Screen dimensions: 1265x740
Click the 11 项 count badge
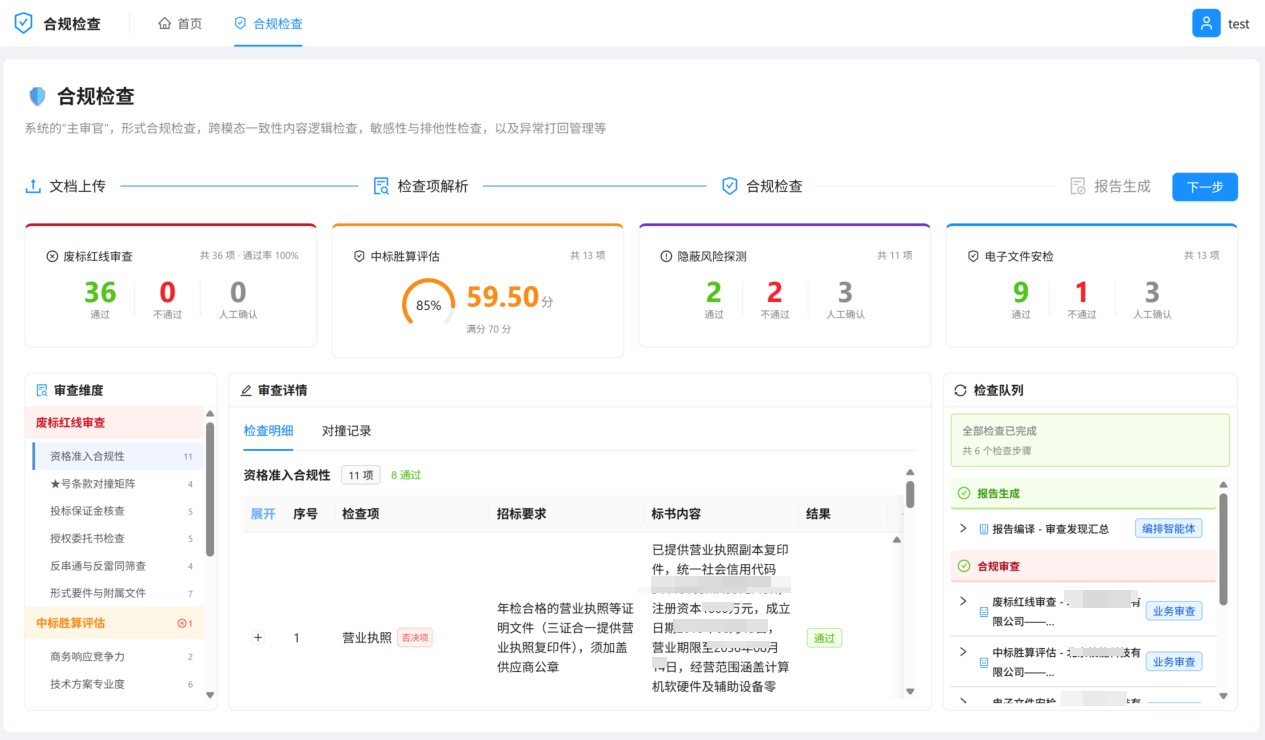(360, 475)
